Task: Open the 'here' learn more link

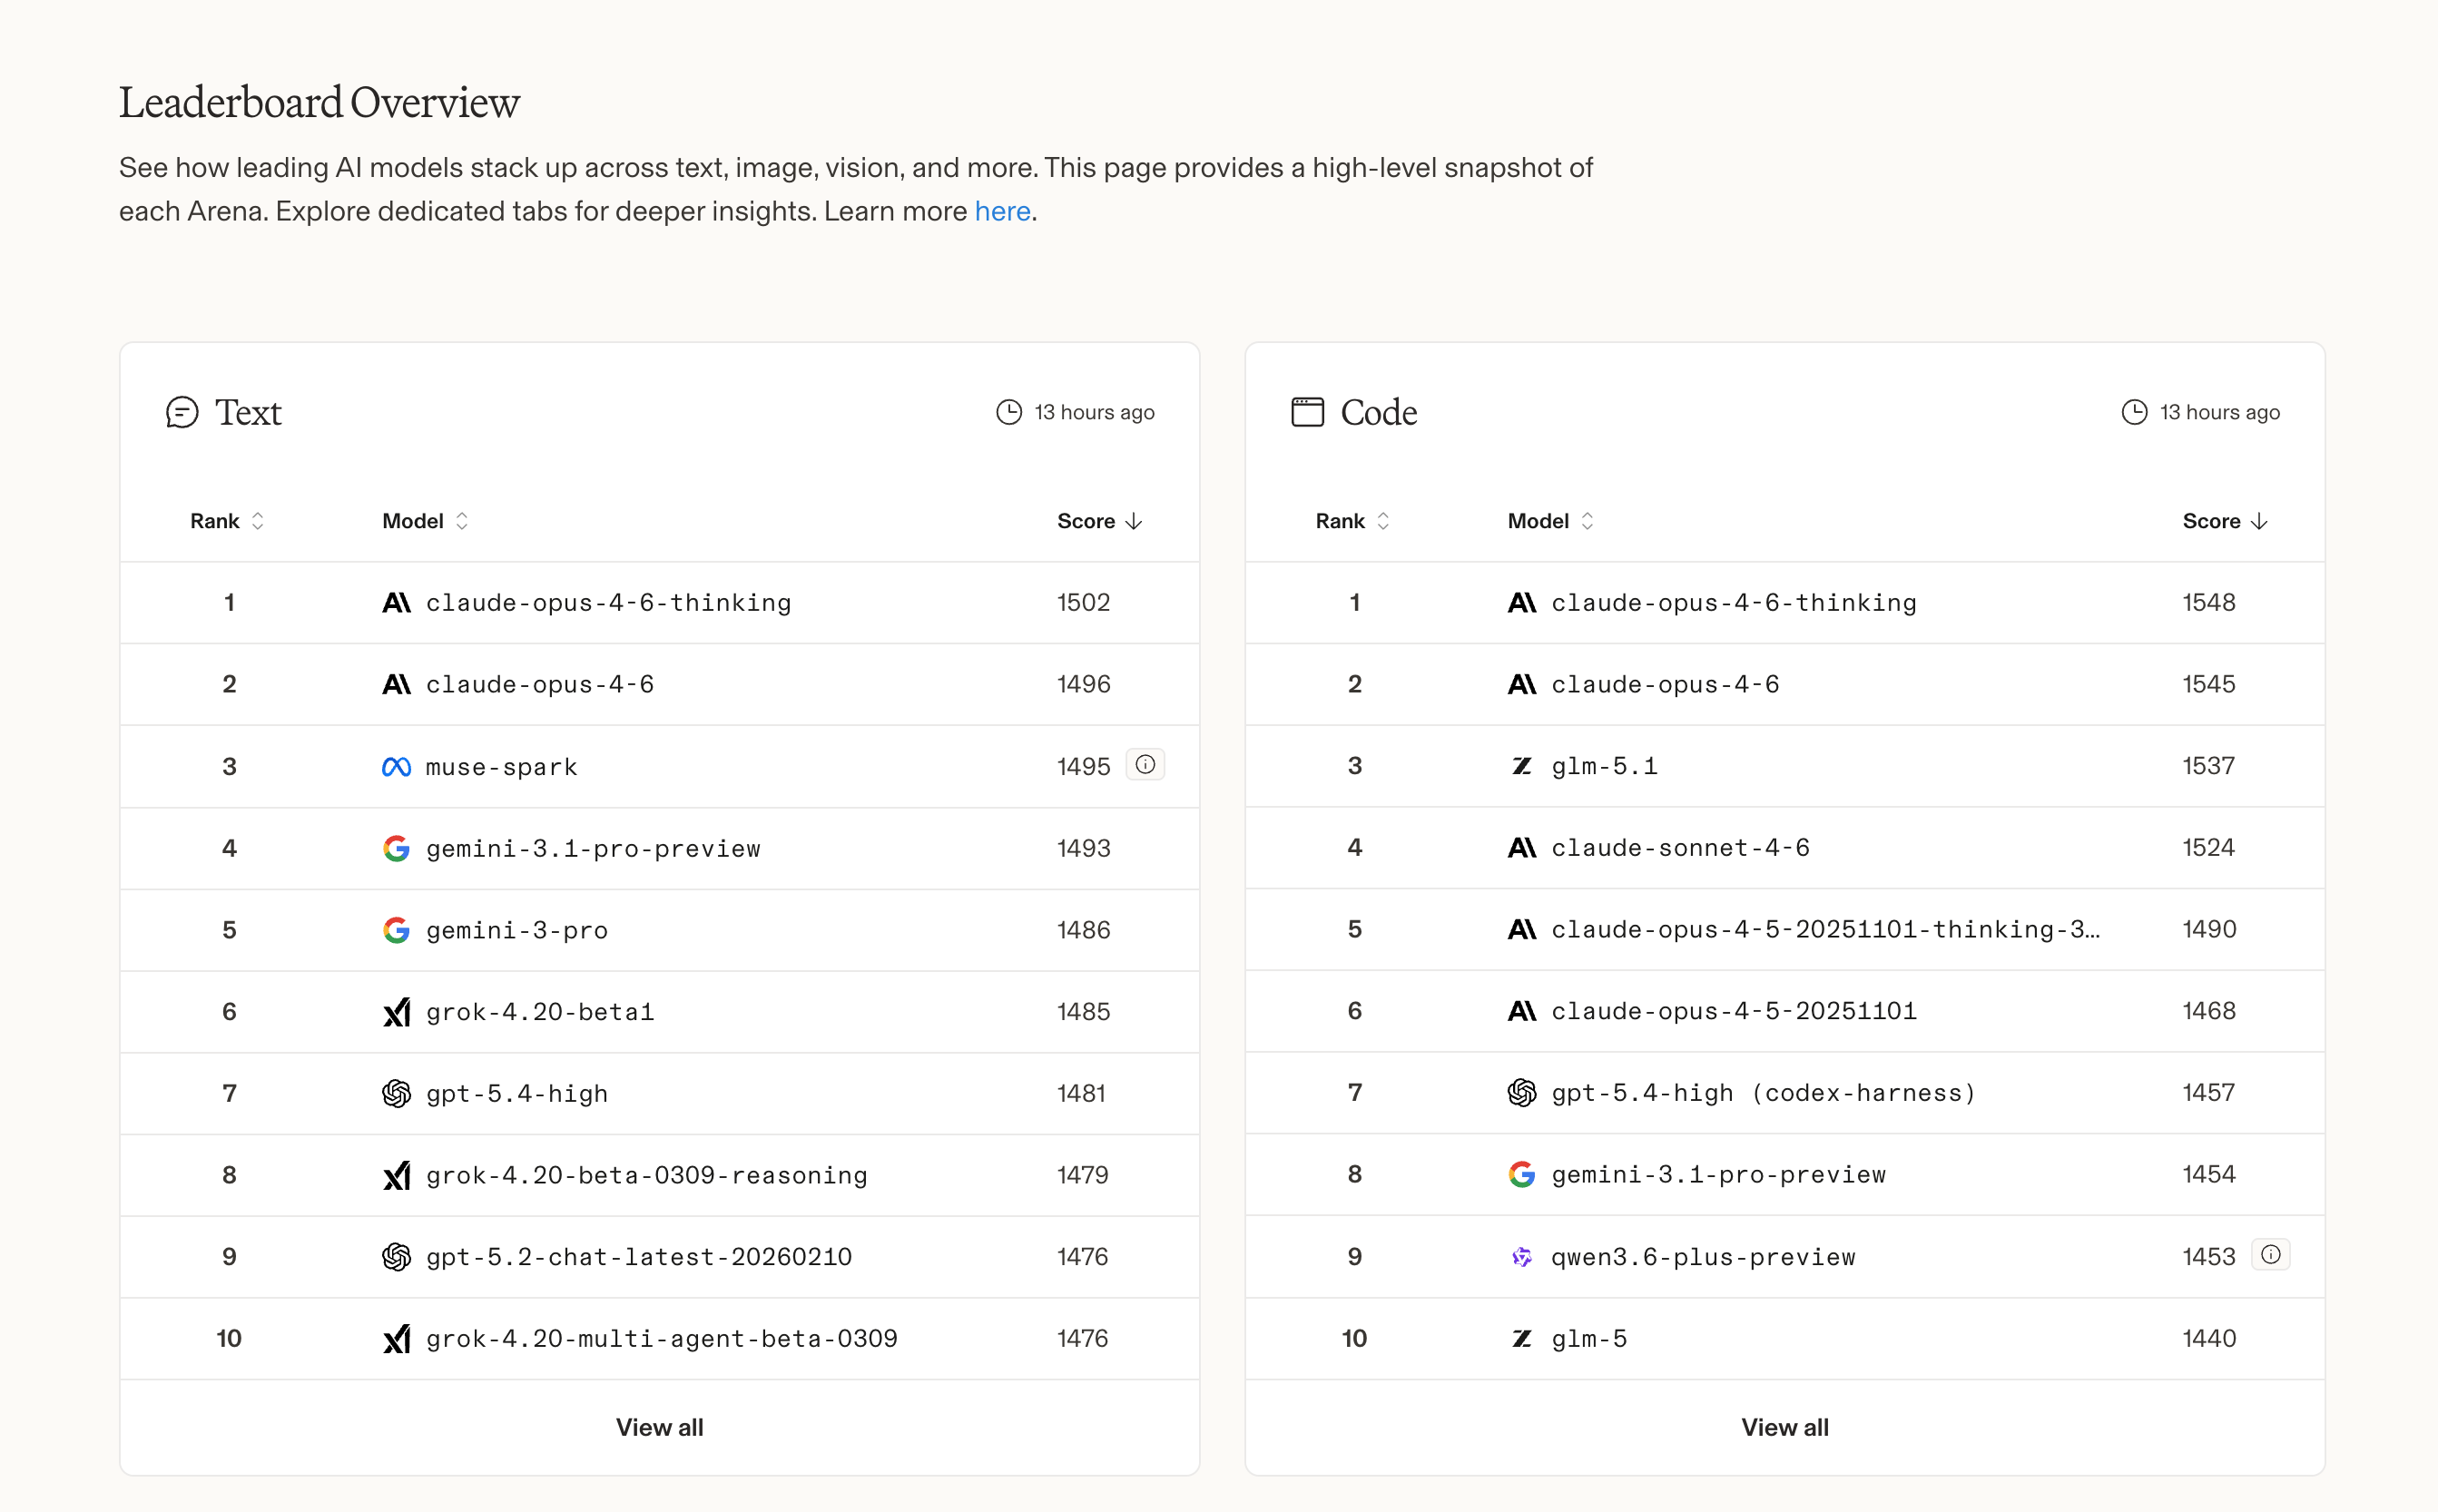Action: (x=1002, y=211)
